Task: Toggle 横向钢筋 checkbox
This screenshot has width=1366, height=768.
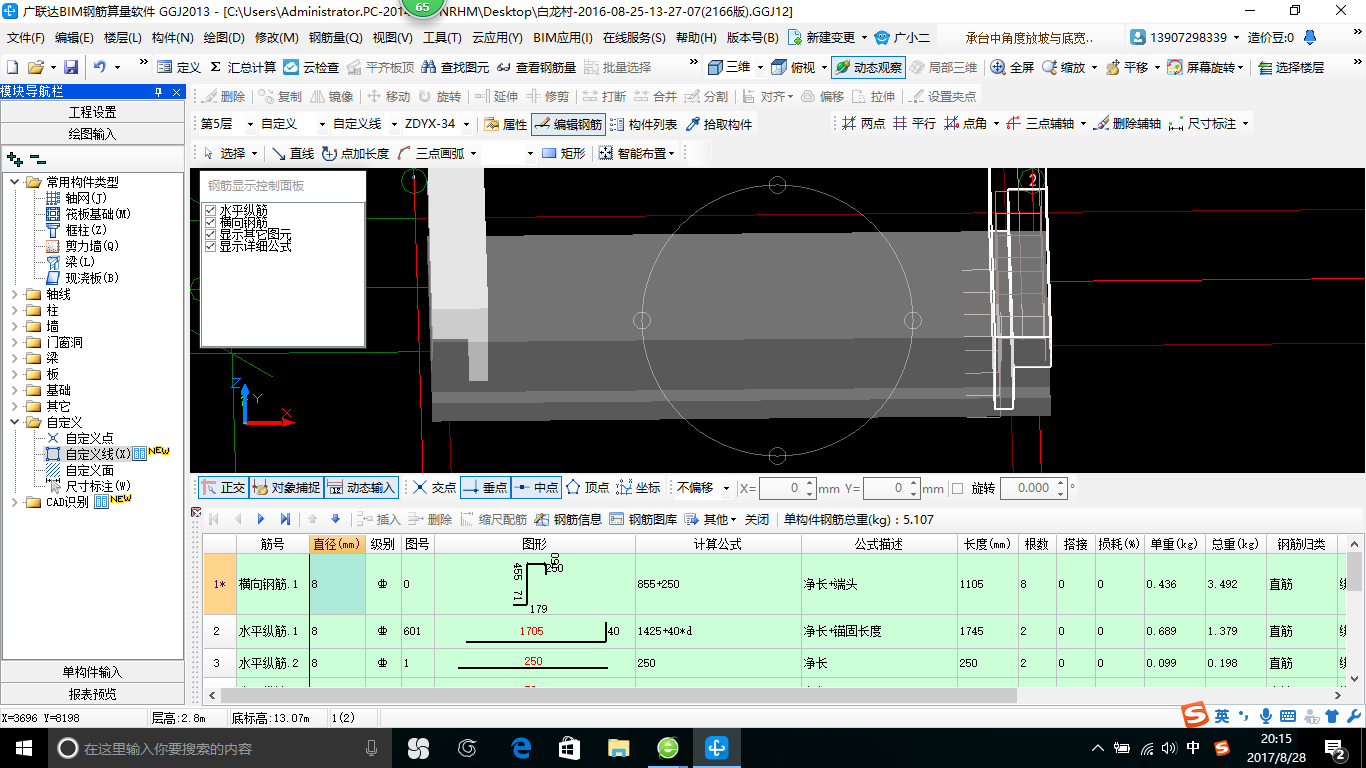Action: [x=210, y=222]
